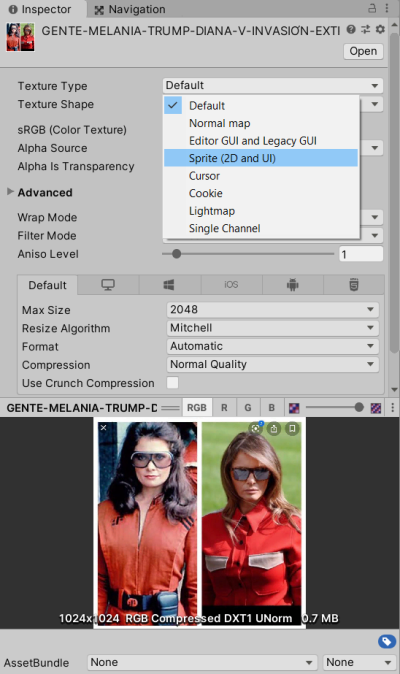400x674 pixels.
Task: Open the Max Size dropdown
Action: (x=272, y=309)
